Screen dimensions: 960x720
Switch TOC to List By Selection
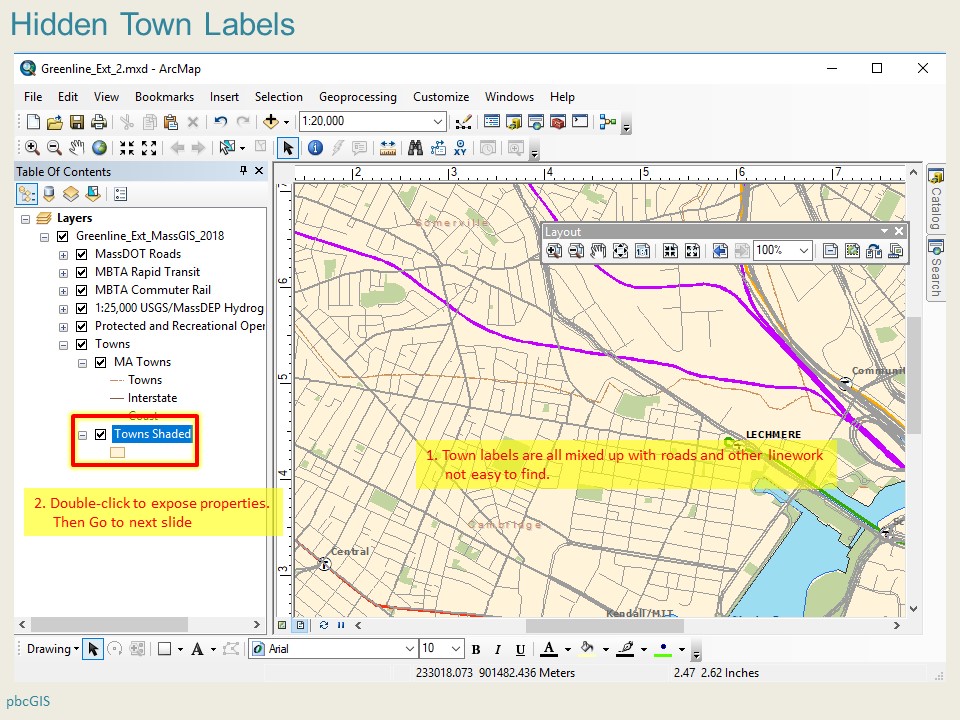(x=93, y=195)
